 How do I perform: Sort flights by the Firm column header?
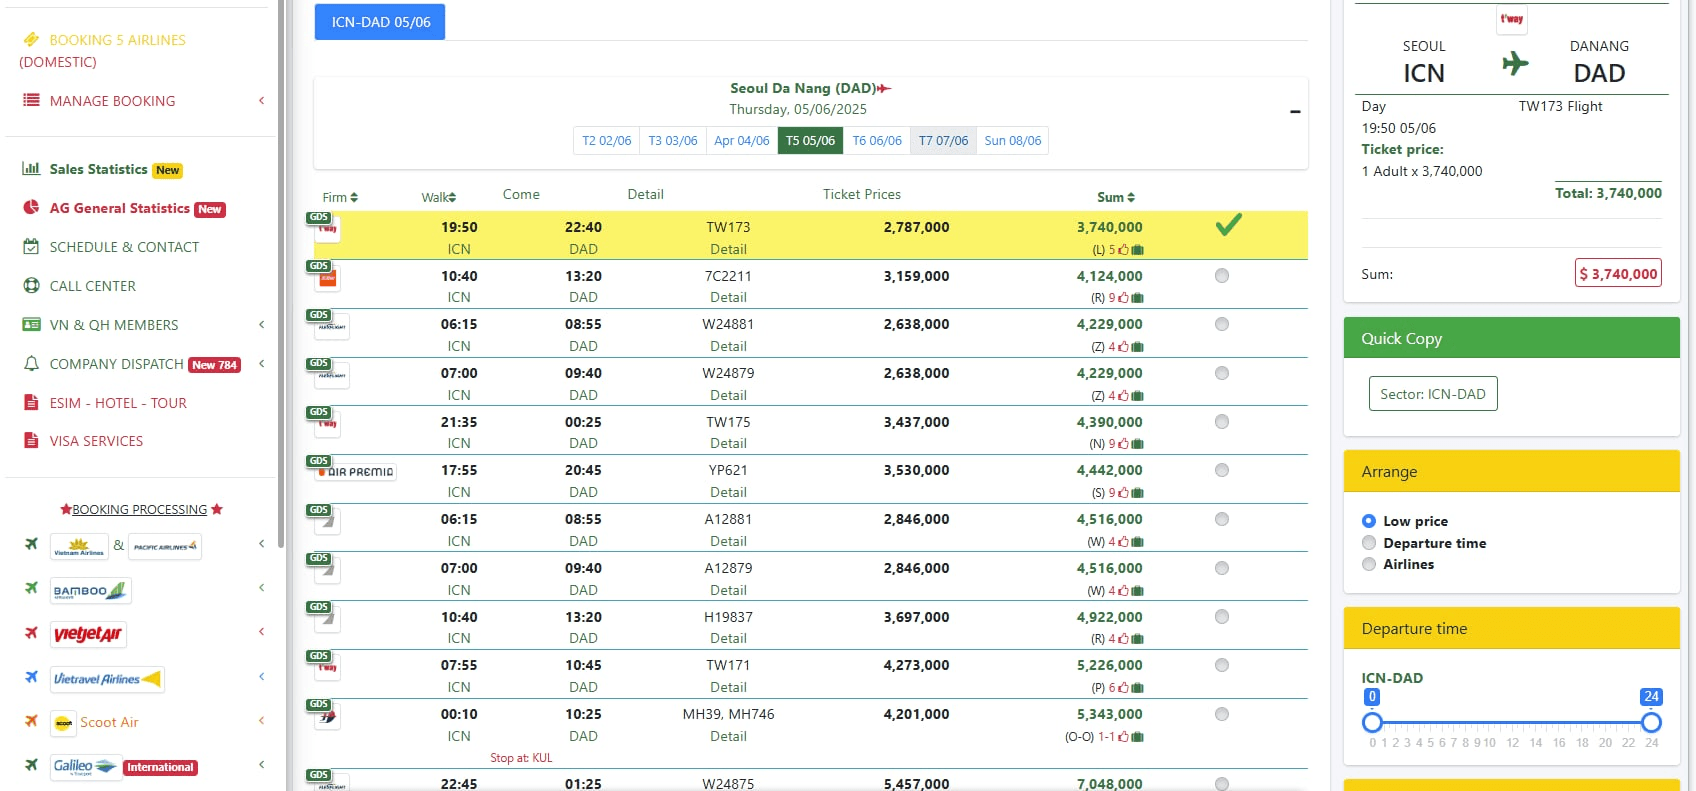pyautogui.click(x=340, y=197)
